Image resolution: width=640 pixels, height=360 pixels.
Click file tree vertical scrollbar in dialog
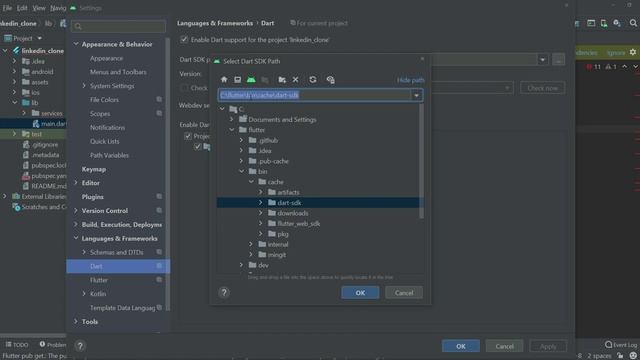tap(421, 161)
